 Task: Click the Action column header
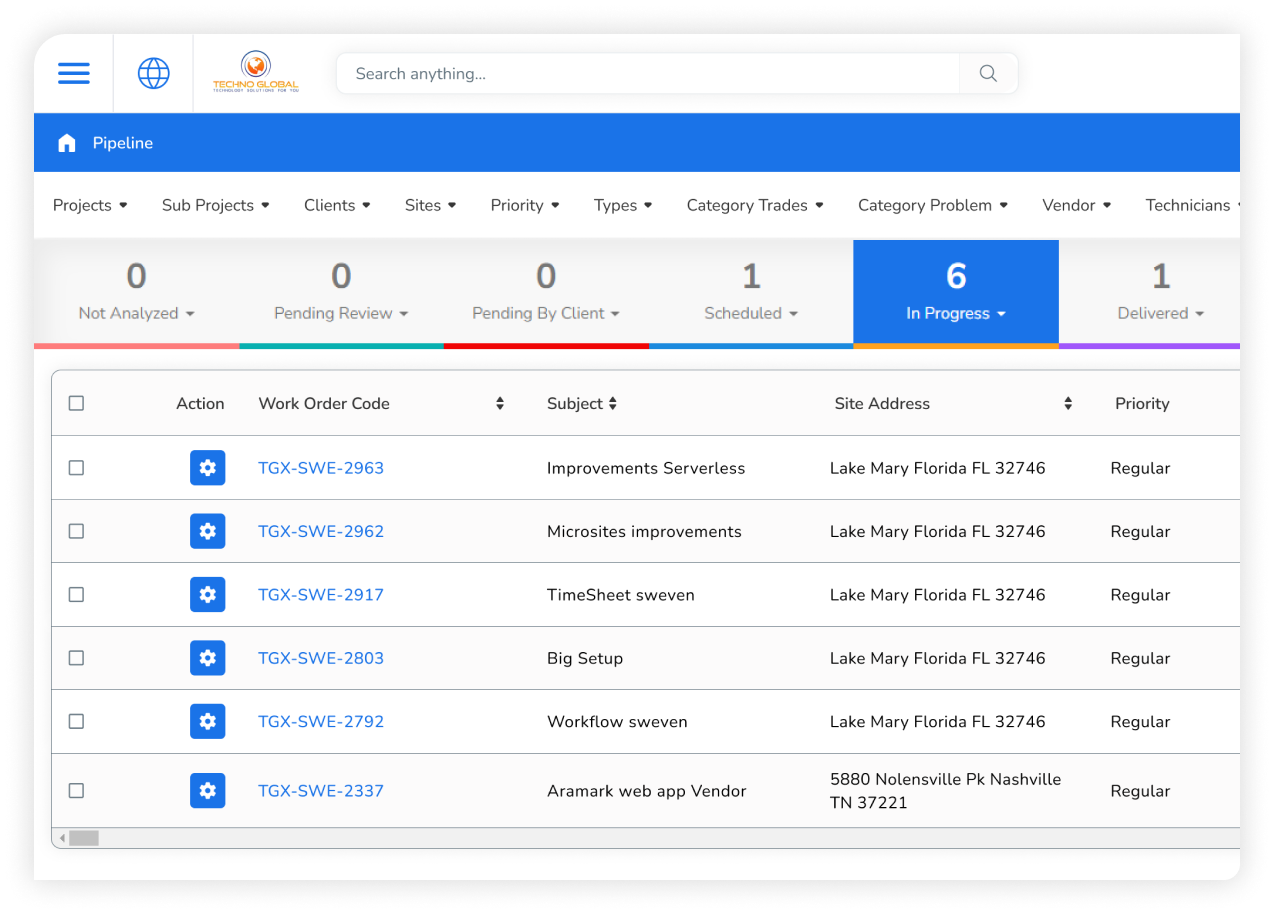coord(200,403)
